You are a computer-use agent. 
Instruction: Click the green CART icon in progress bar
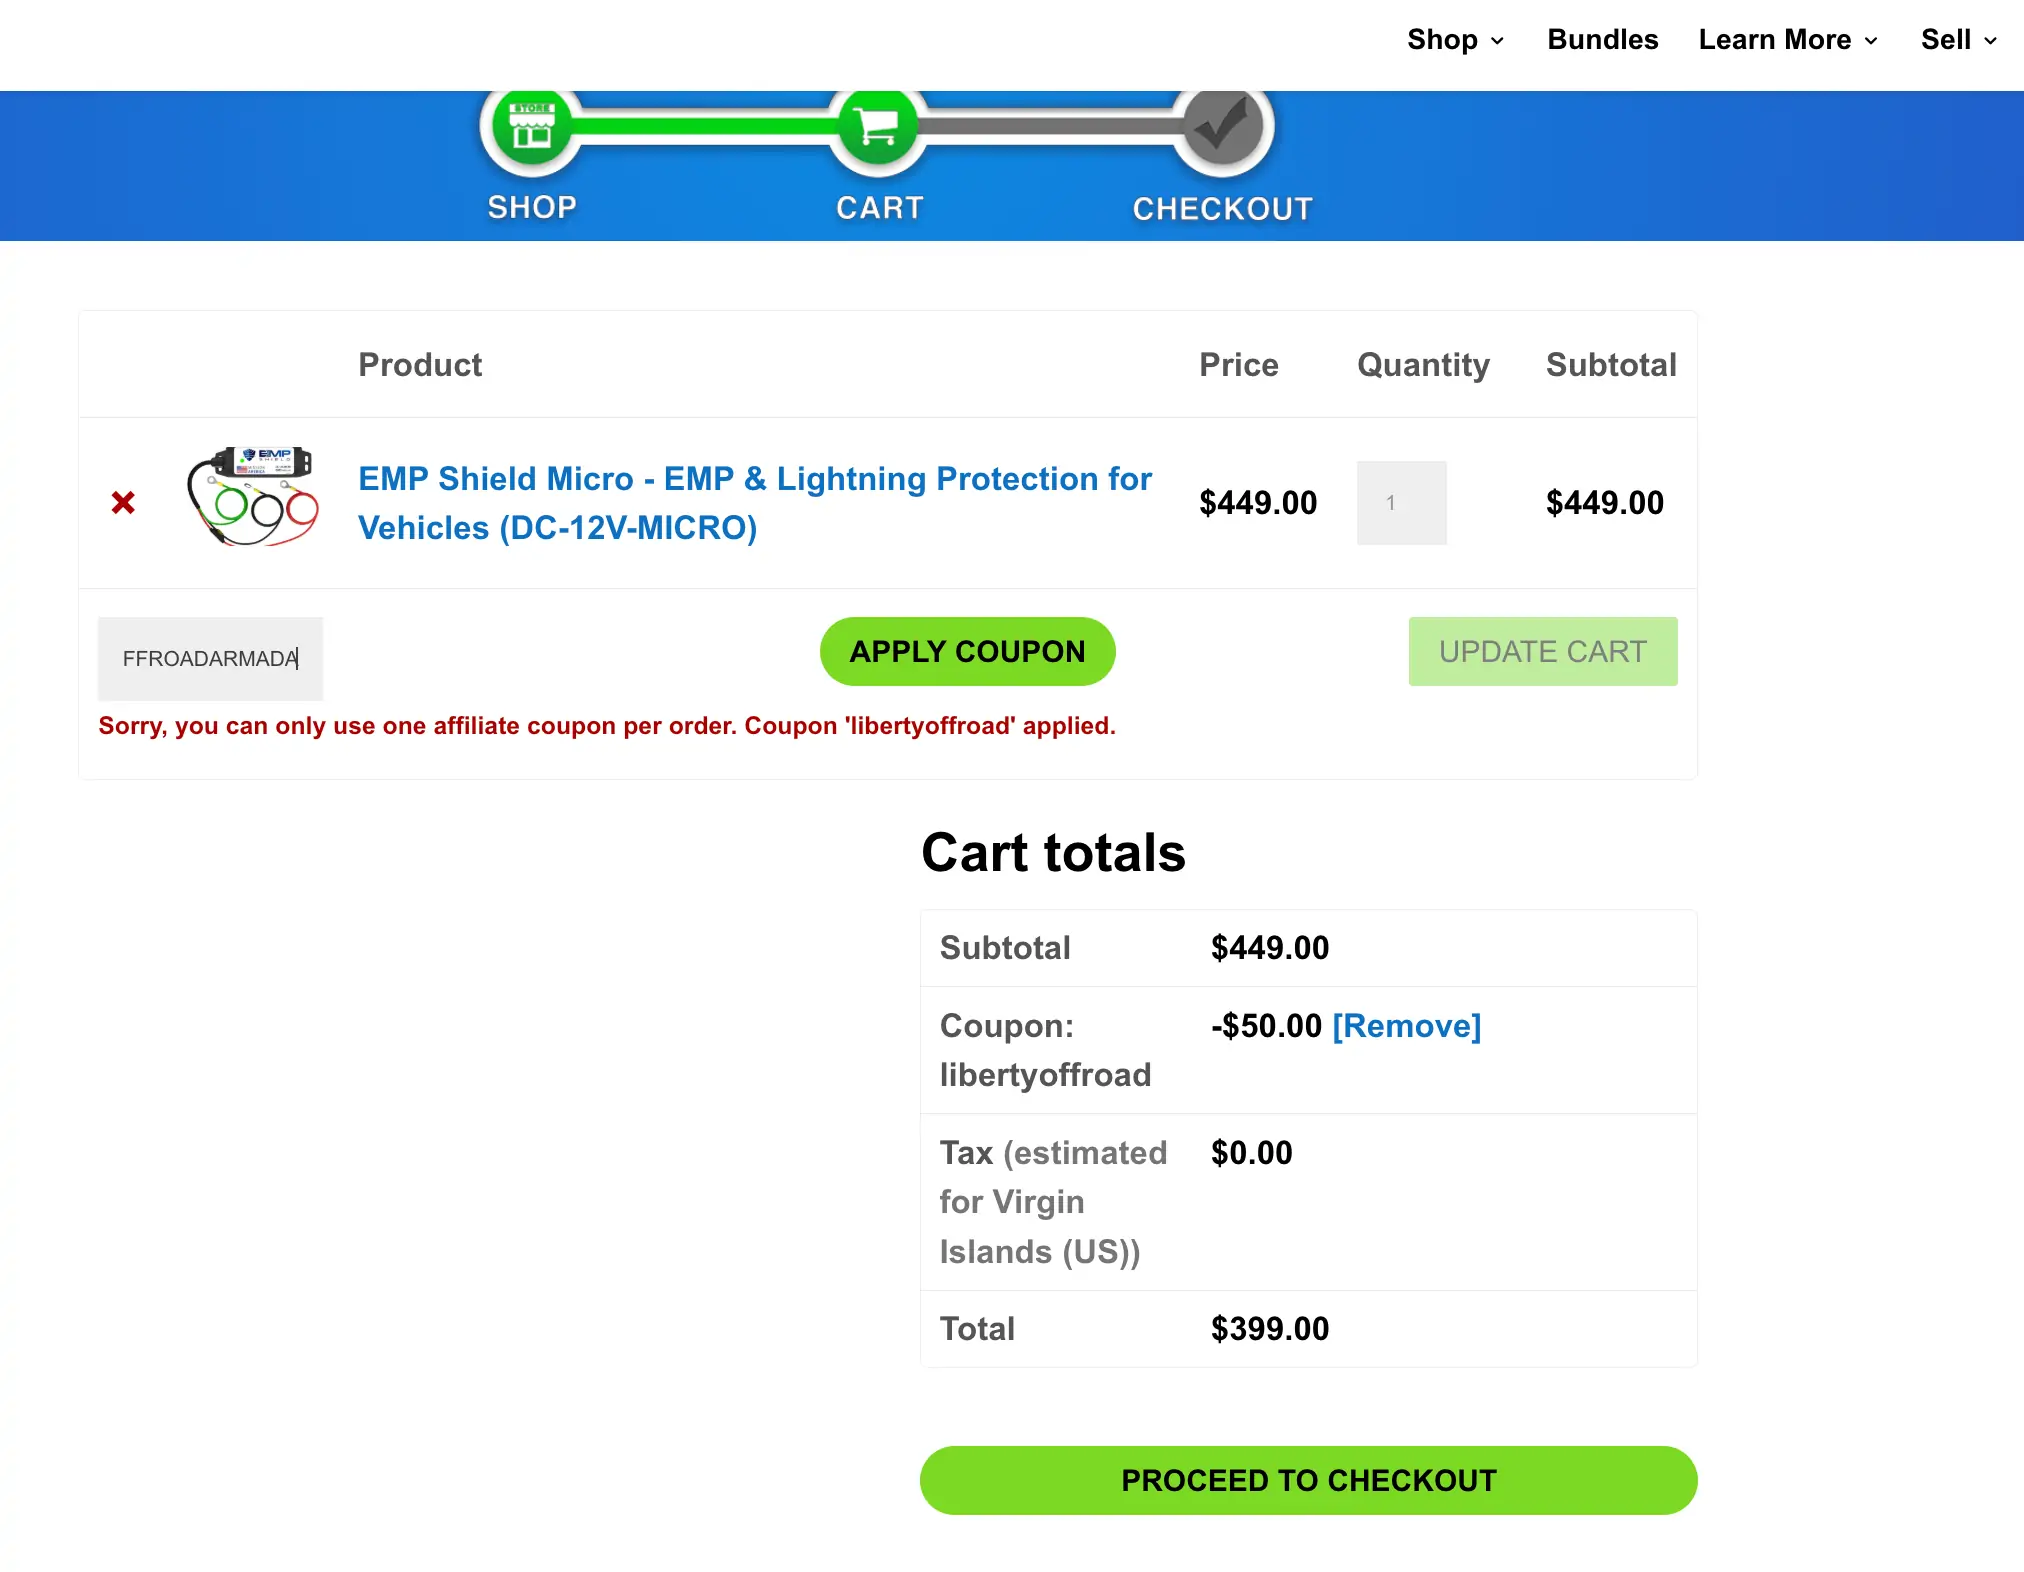pyautogui.click(x=878, y=128)
